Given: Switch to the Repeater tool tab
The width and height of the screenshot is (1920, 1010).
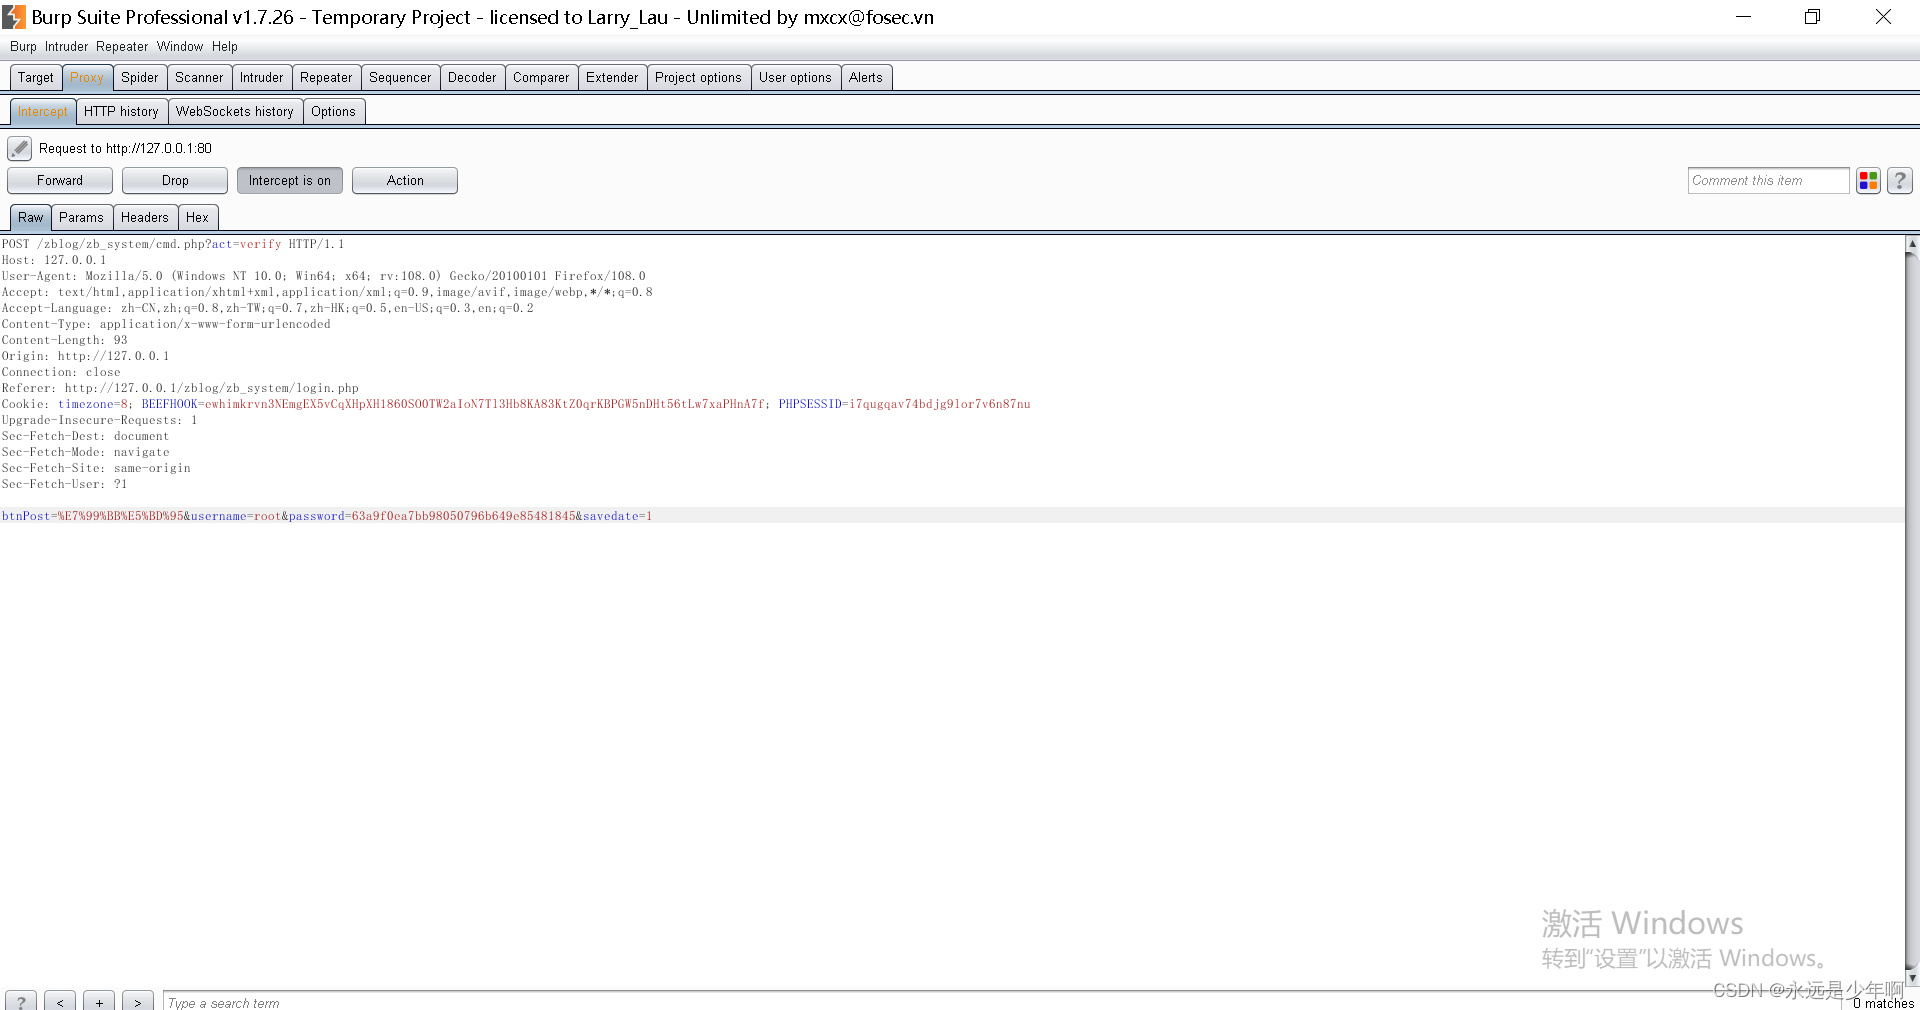Looking at the screenshot, I should click(x=326, y=78).
